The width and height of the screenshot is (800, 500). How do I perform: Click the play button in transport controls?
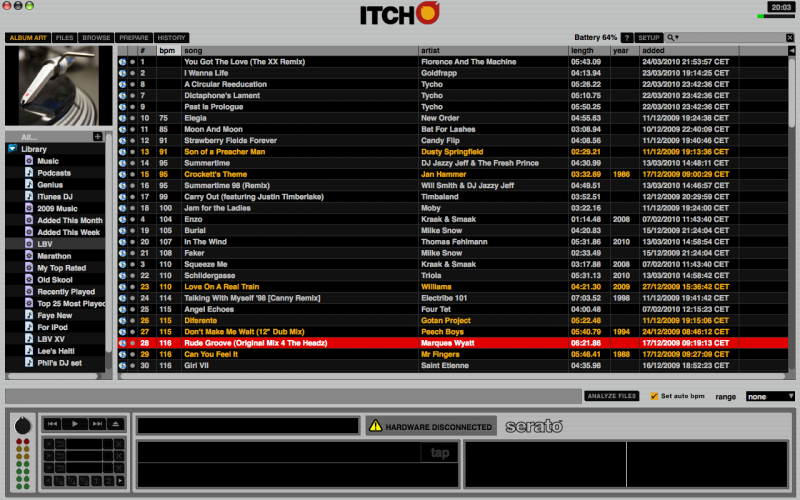pos(75,423)
